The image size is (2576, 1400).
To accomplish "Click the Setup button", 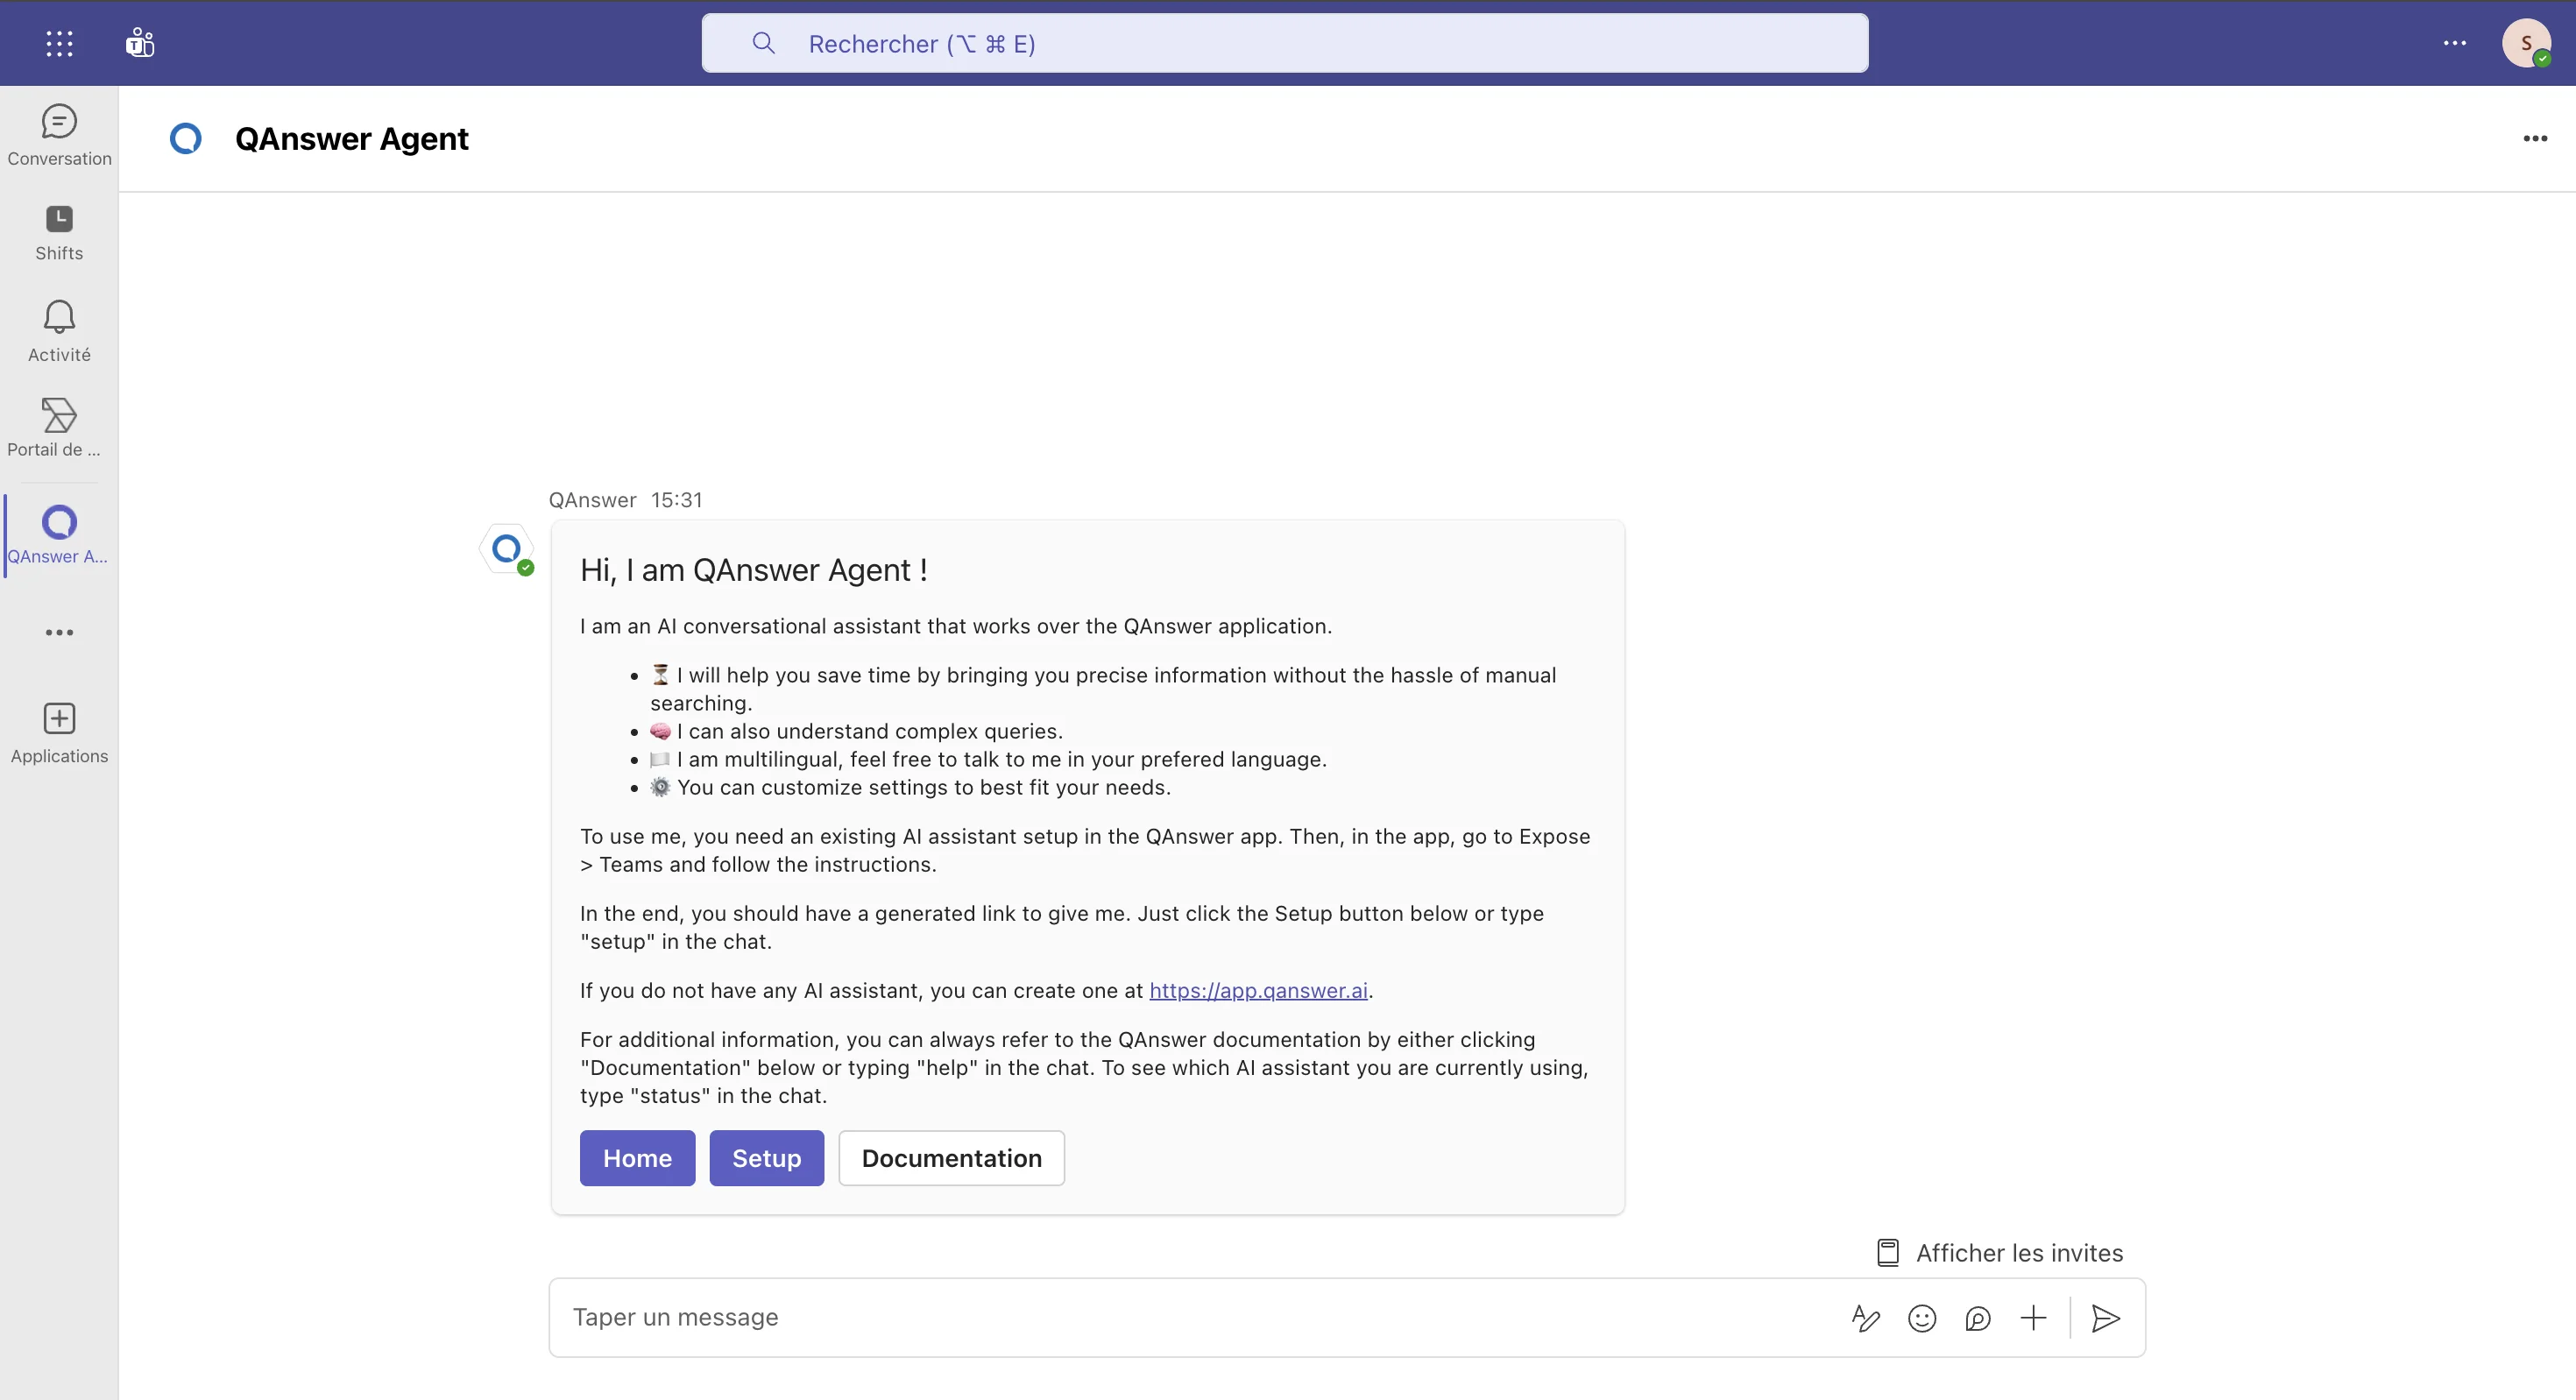I will [x=767, y=1158].
